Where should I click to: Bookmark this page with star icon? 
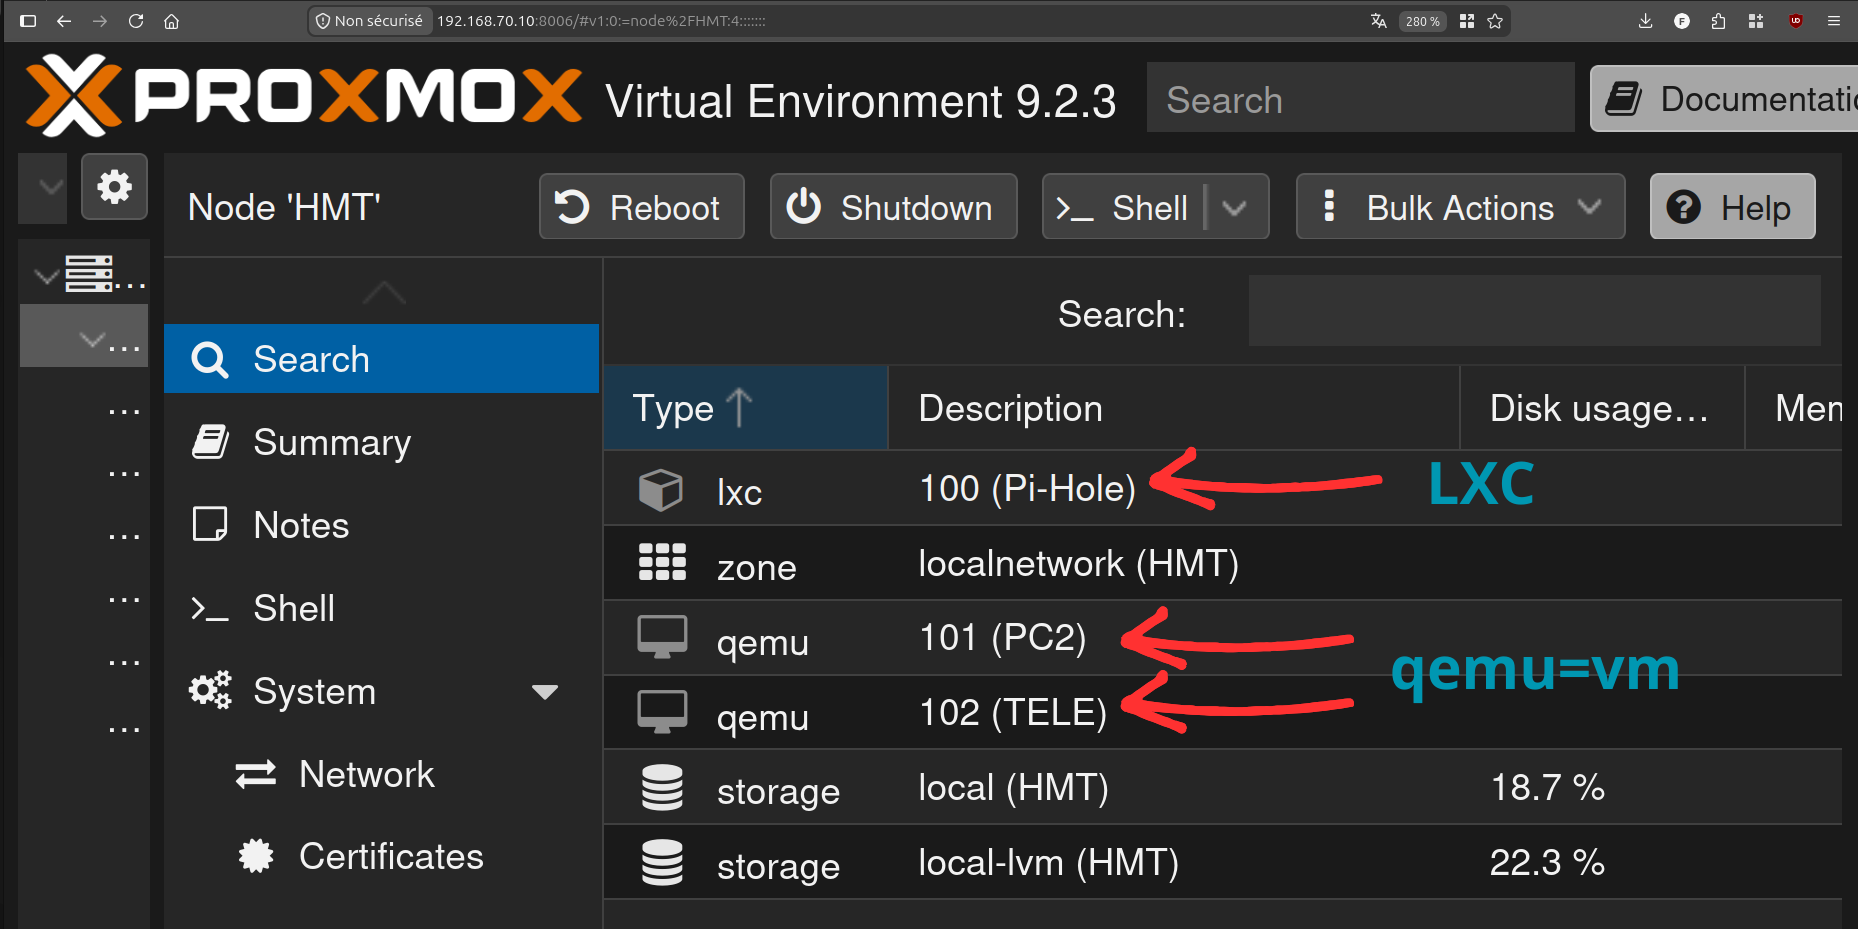click(x=1495, y=21)
